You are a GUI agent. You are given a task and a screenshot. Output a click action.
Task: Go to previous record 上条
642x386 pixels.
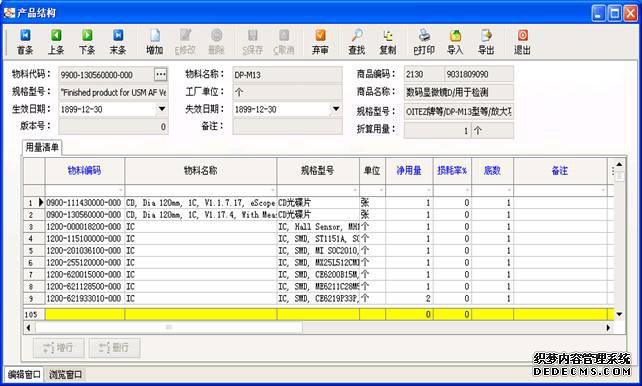tap(56, 42)
